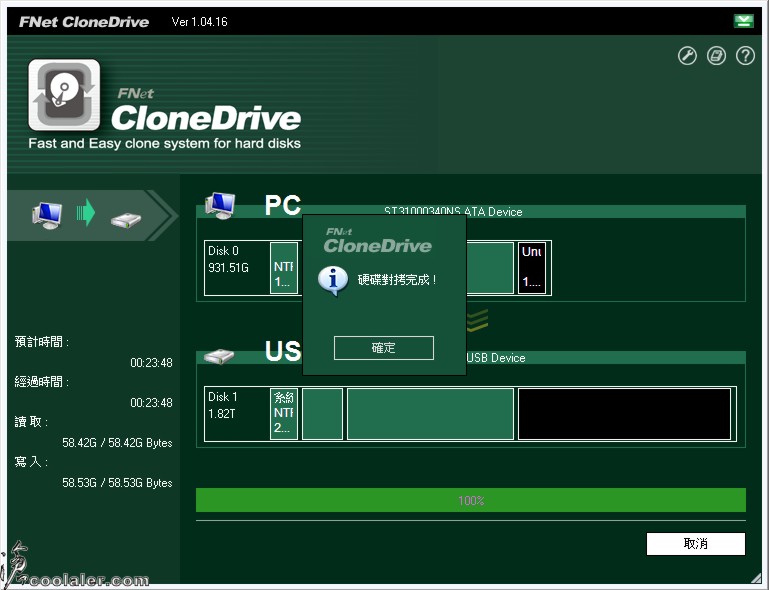Click the green arrow in PC-to-USB mode

click(x=86, y=212)
